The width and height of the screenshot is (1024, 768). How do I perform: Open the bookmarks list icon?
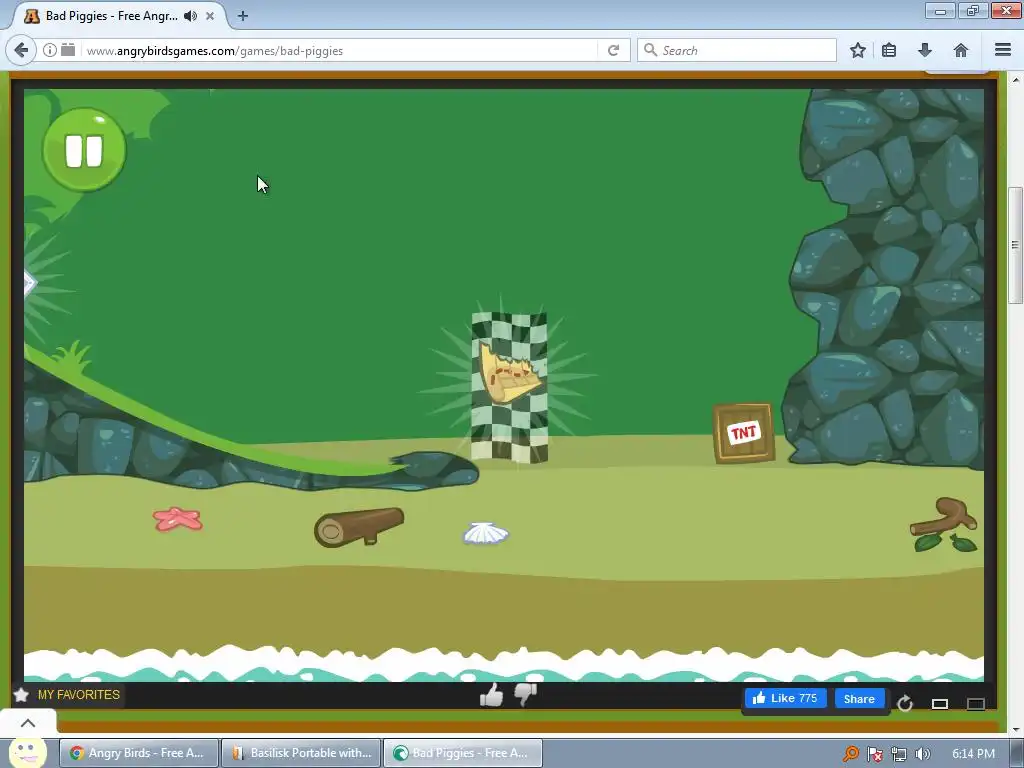(889, 50)
